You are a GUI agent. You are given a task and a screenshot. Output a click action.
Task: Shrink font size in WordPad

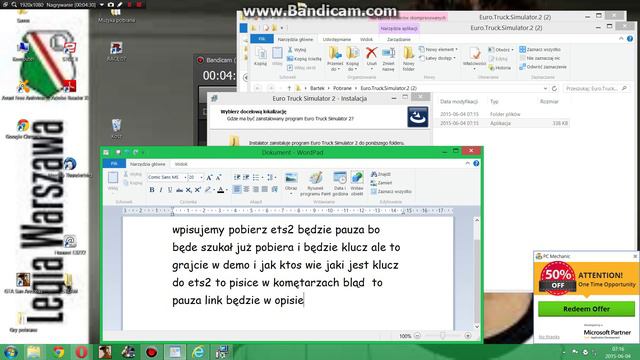tap(218, 177)
